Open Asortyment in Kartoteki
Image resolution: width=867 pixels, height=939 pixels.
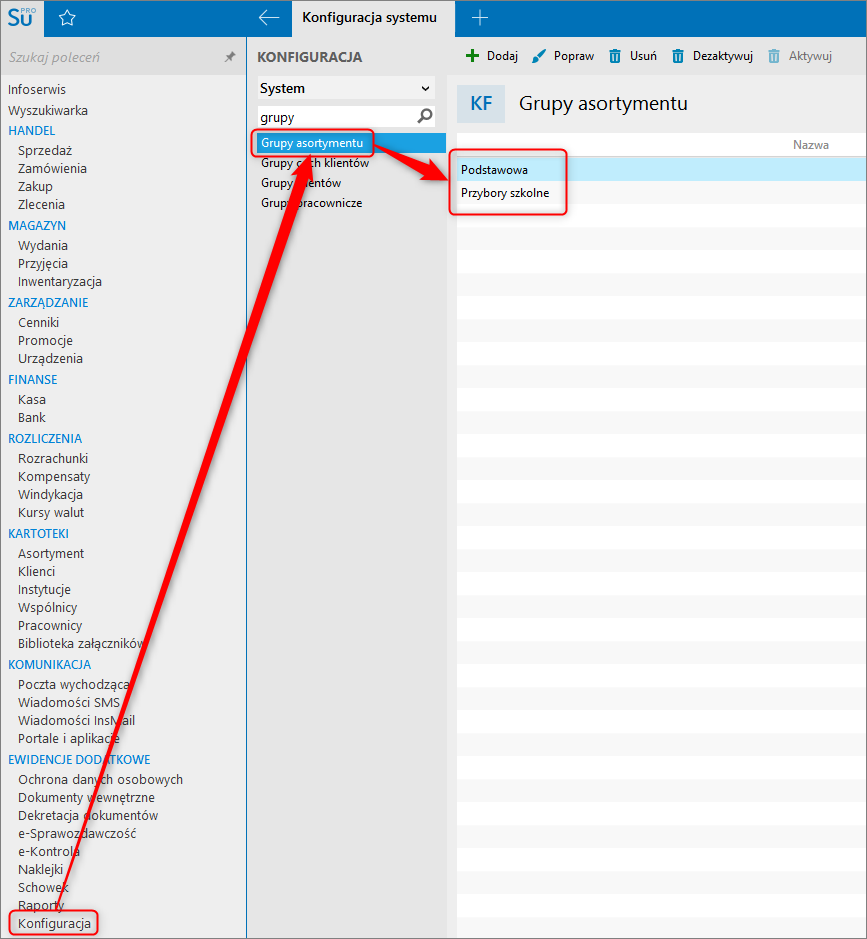click(51, 553)
